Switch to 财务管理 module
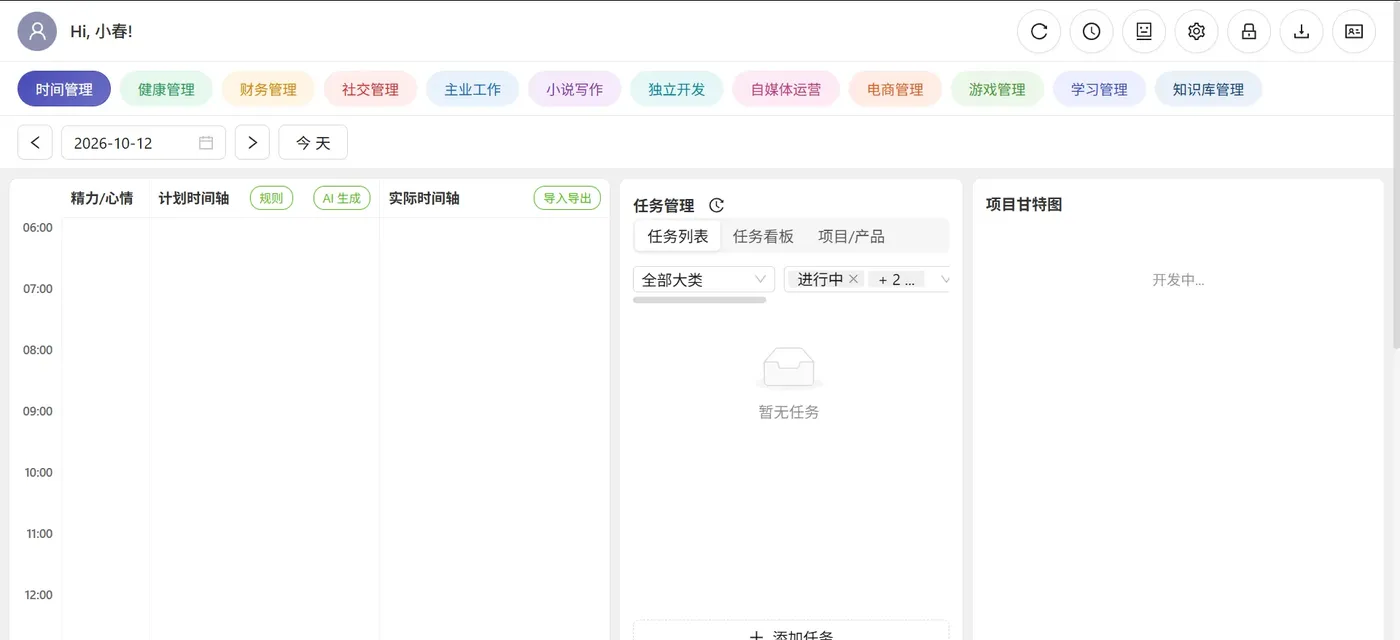Image resolution: width=1400 pixels, height=640 pixels. 268,89
